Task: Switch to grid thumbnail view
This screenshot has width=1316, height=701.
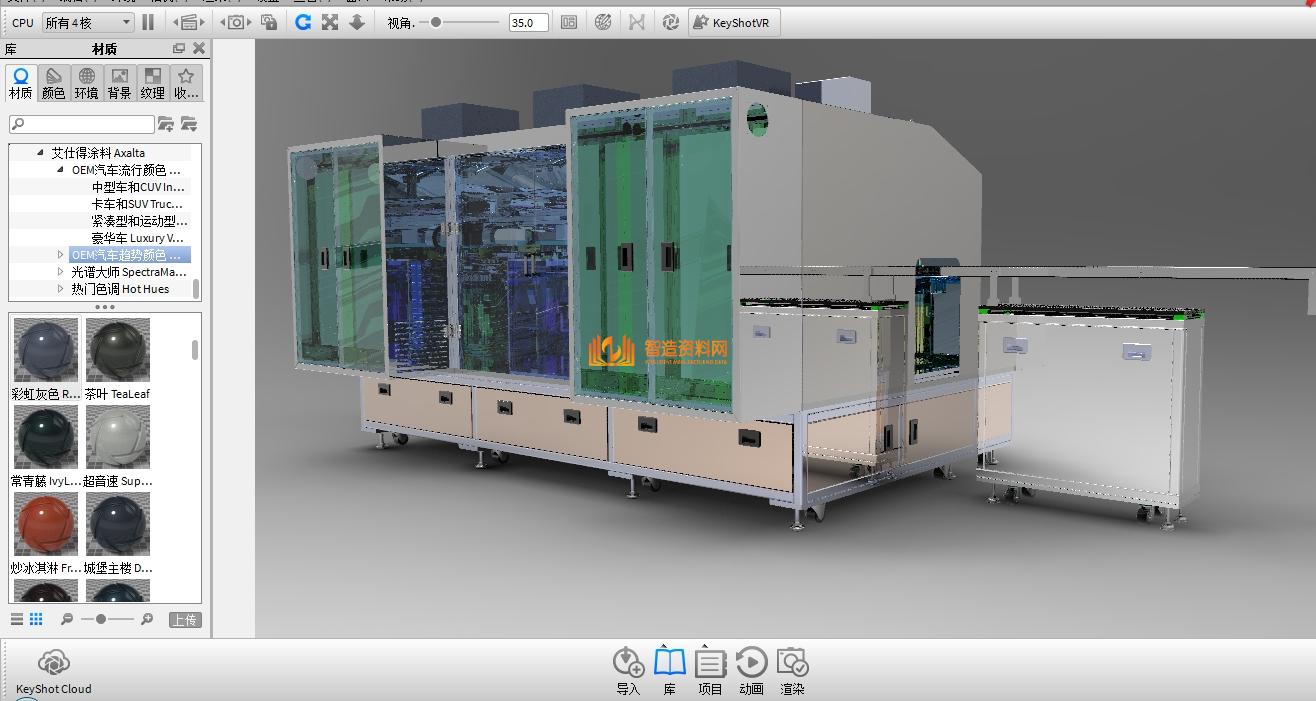Action: [x=36, y=620]
